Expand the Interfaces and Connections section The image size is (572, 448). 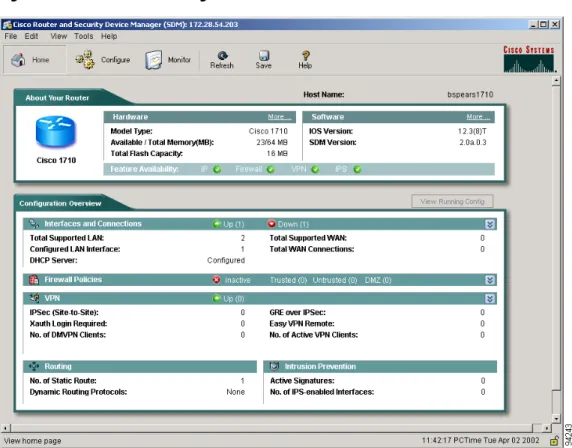(490, 224)
